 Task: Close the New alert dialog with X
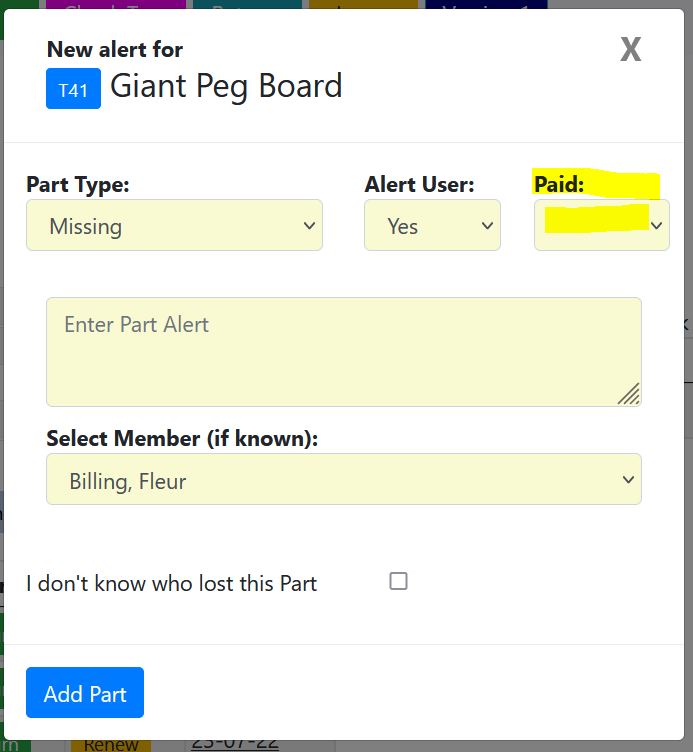[630, 49]
